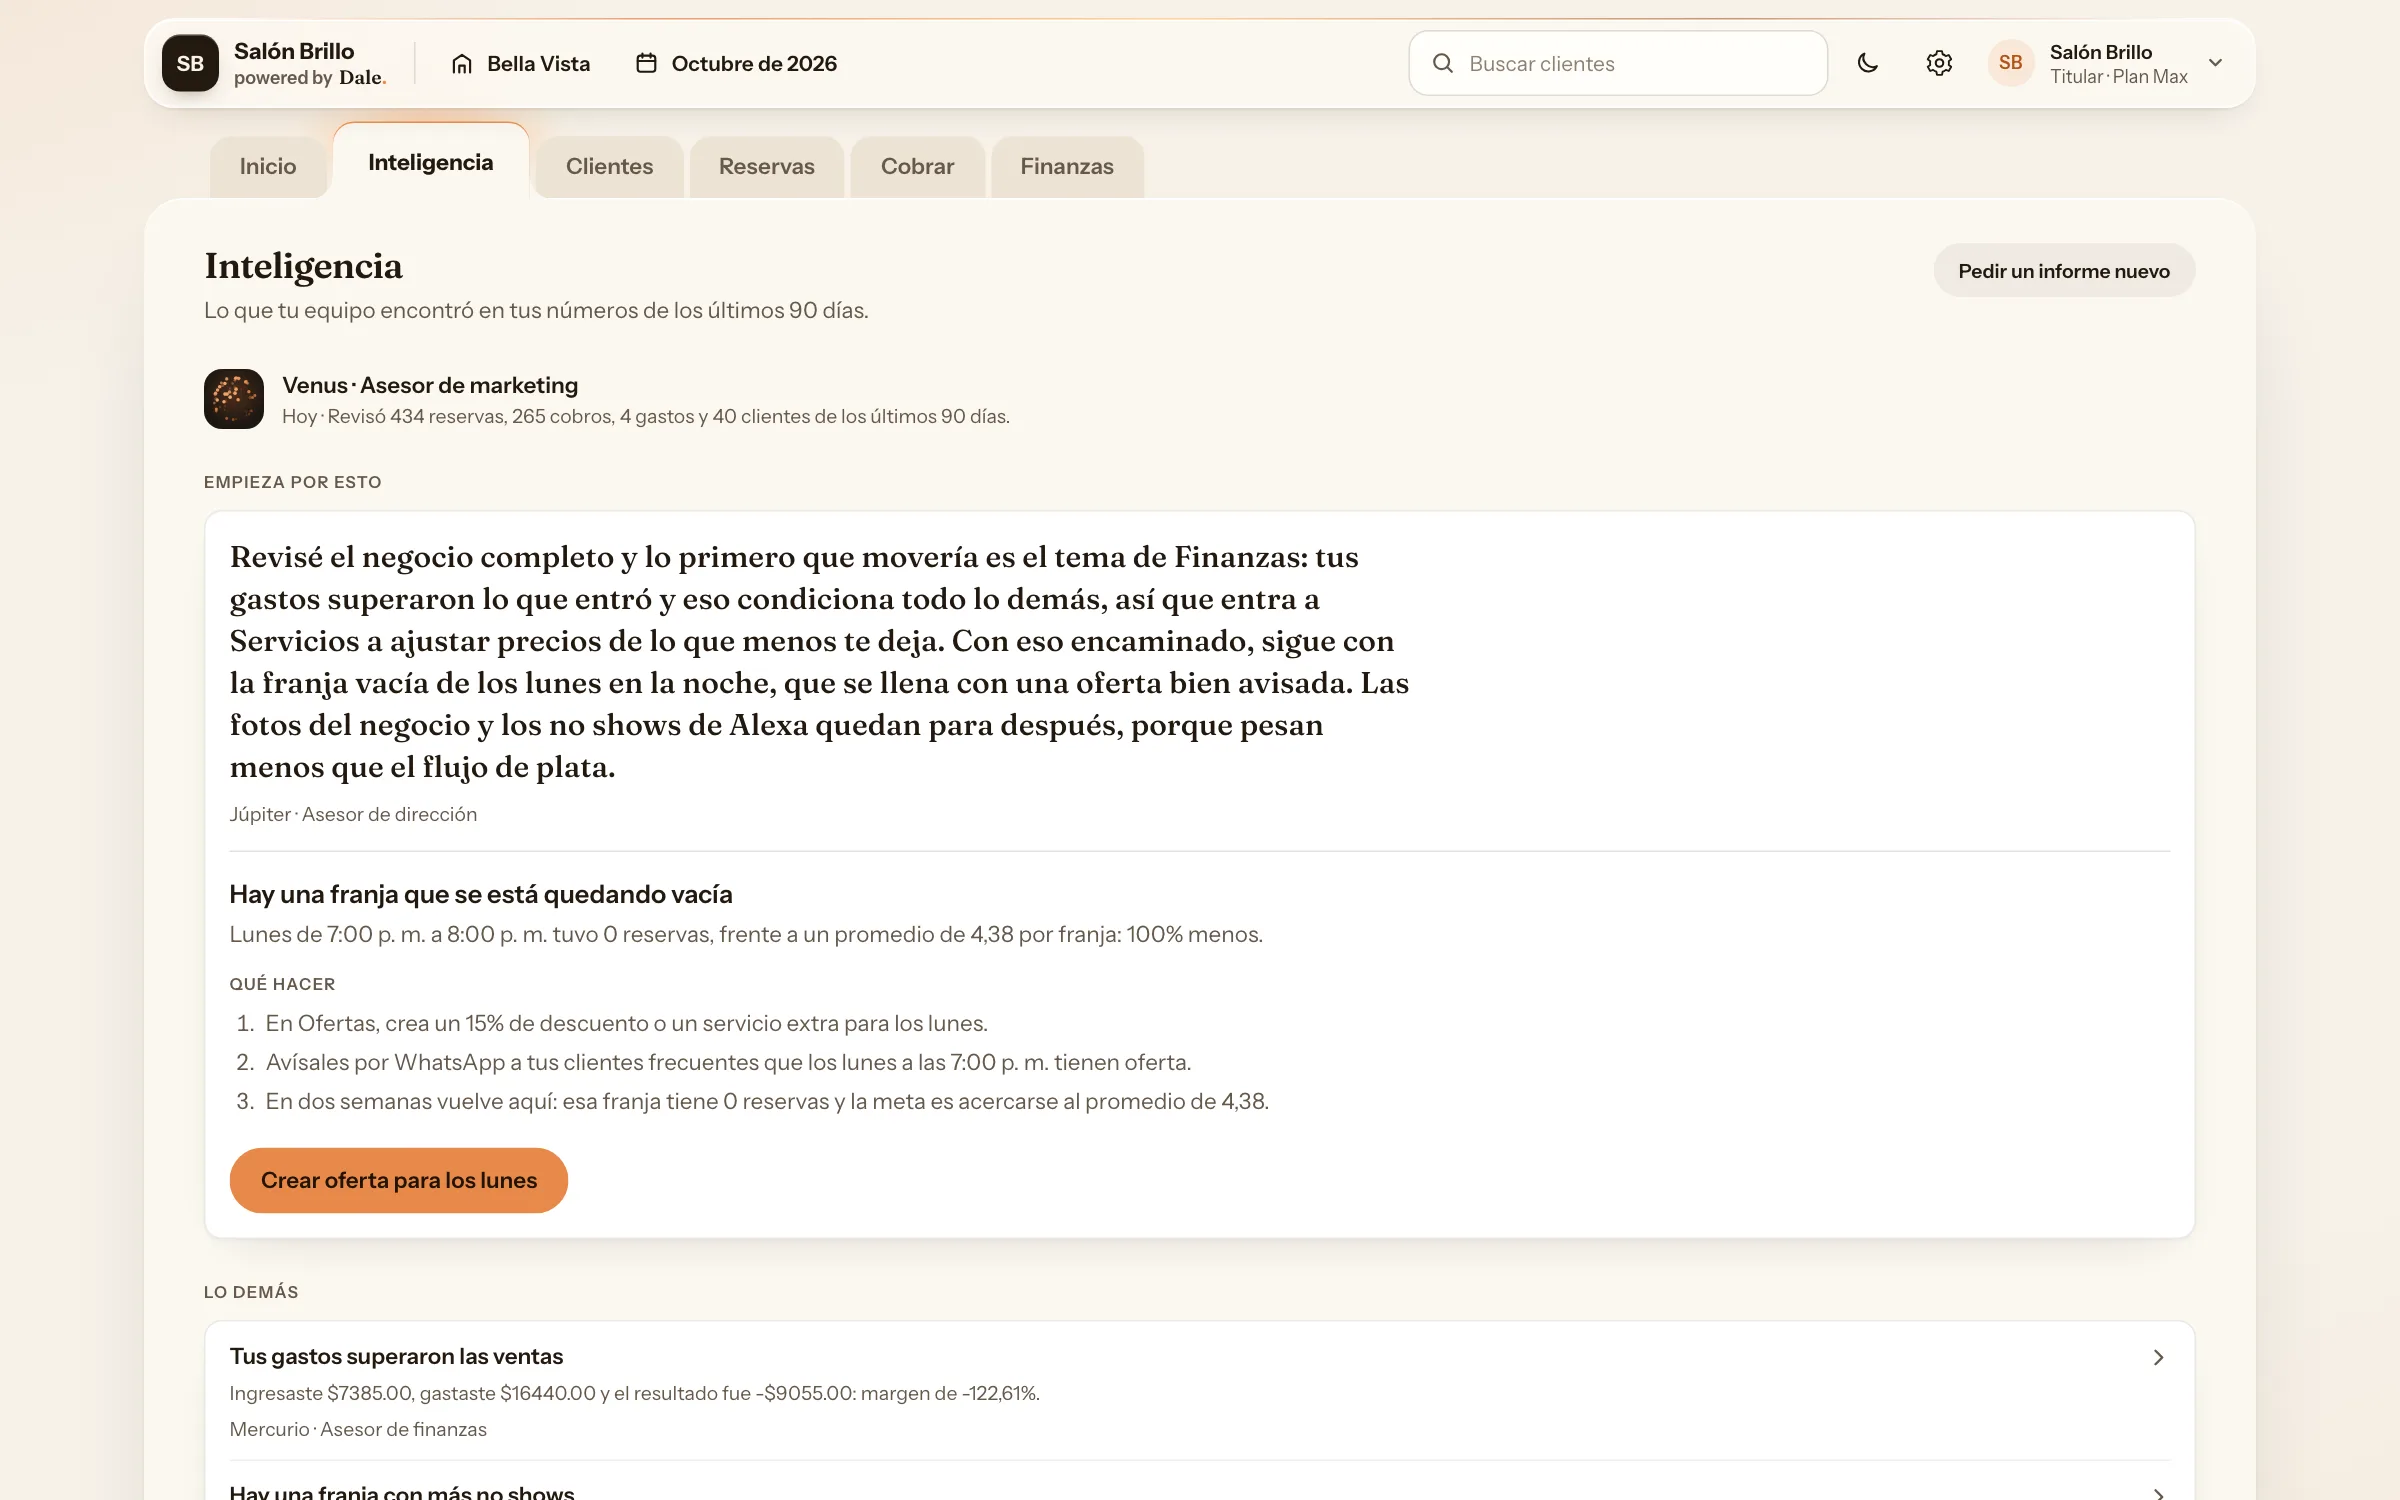The height and width of the screenshot is (1500, 2400).
Task: Click the SB Salón Brillo logo badge
Action: tap(190, 63)
